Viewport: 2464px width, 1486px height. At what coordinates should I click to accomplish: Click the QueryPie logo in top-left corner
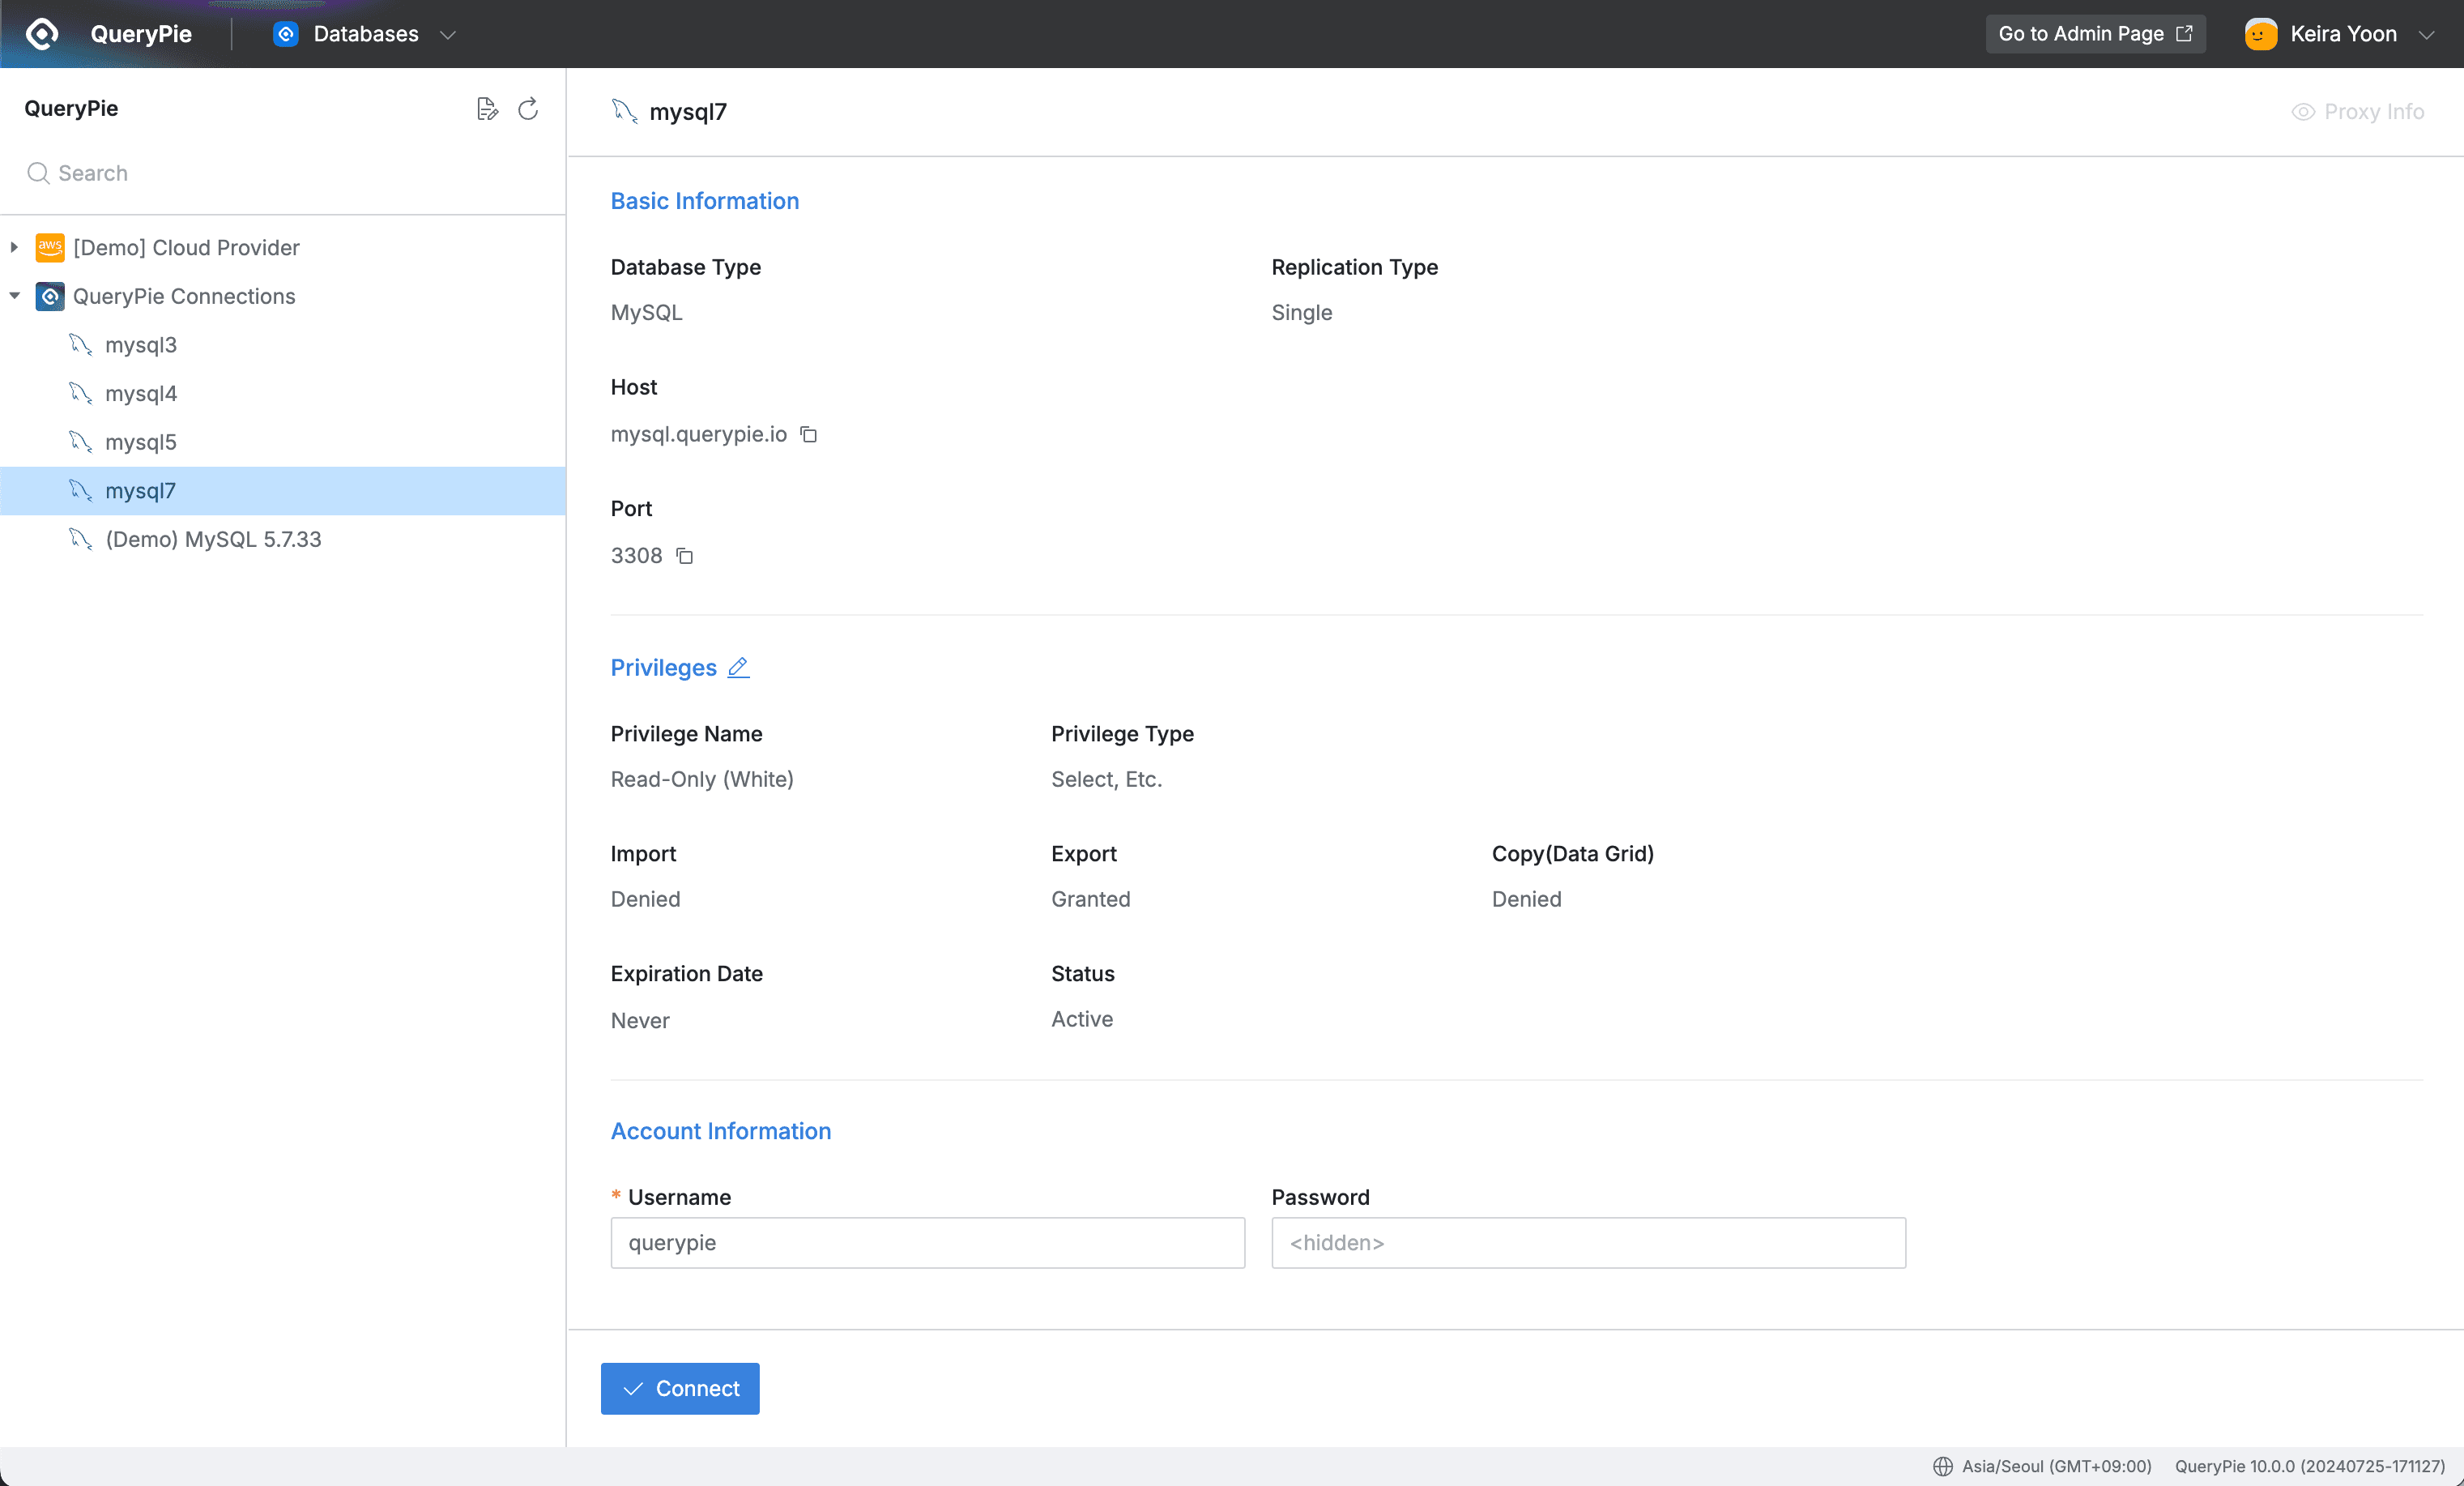(42, 33)
